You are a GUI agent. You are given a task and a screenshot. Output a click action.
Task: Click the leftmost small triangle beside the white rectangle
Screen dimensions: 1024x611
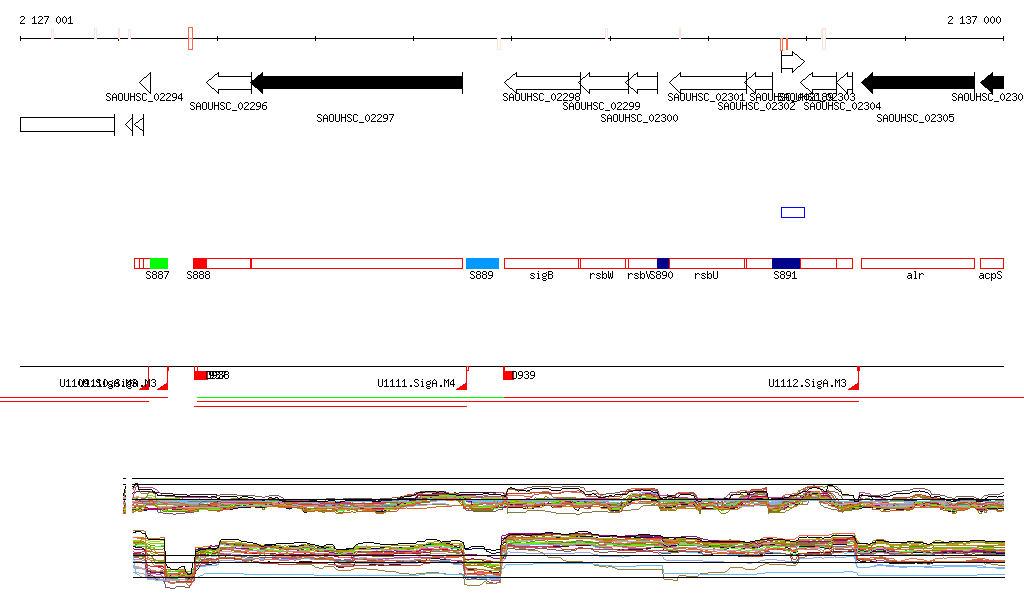point(129,124)
